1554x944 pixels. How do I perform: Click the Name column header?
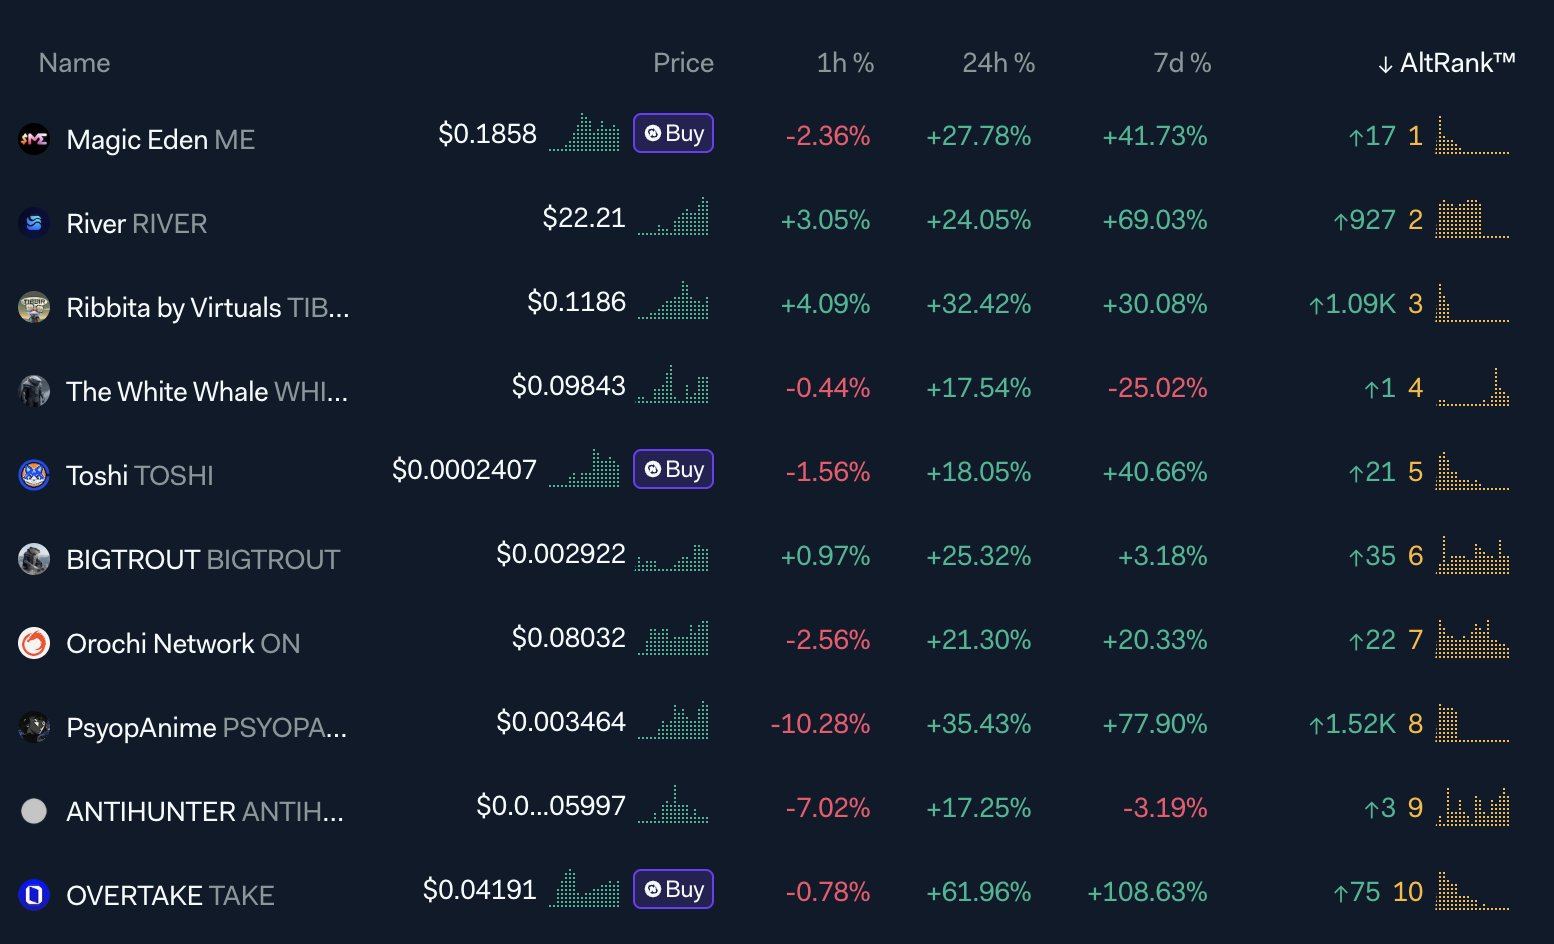[x=74, y=63]
